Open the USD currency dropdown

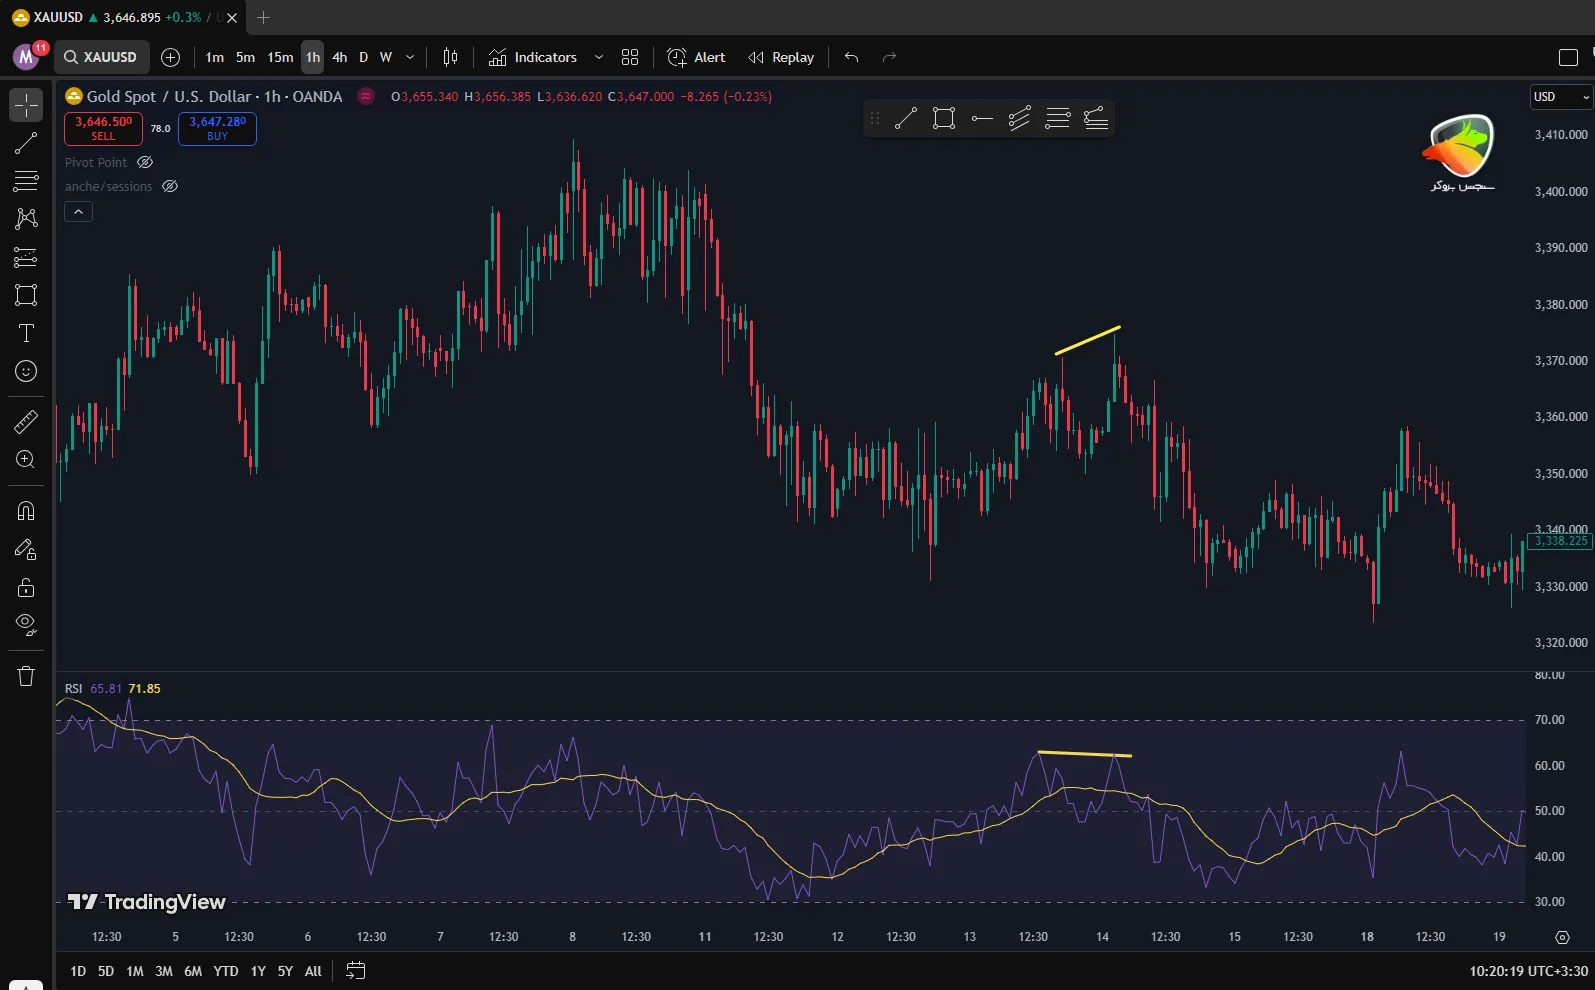1561,97
